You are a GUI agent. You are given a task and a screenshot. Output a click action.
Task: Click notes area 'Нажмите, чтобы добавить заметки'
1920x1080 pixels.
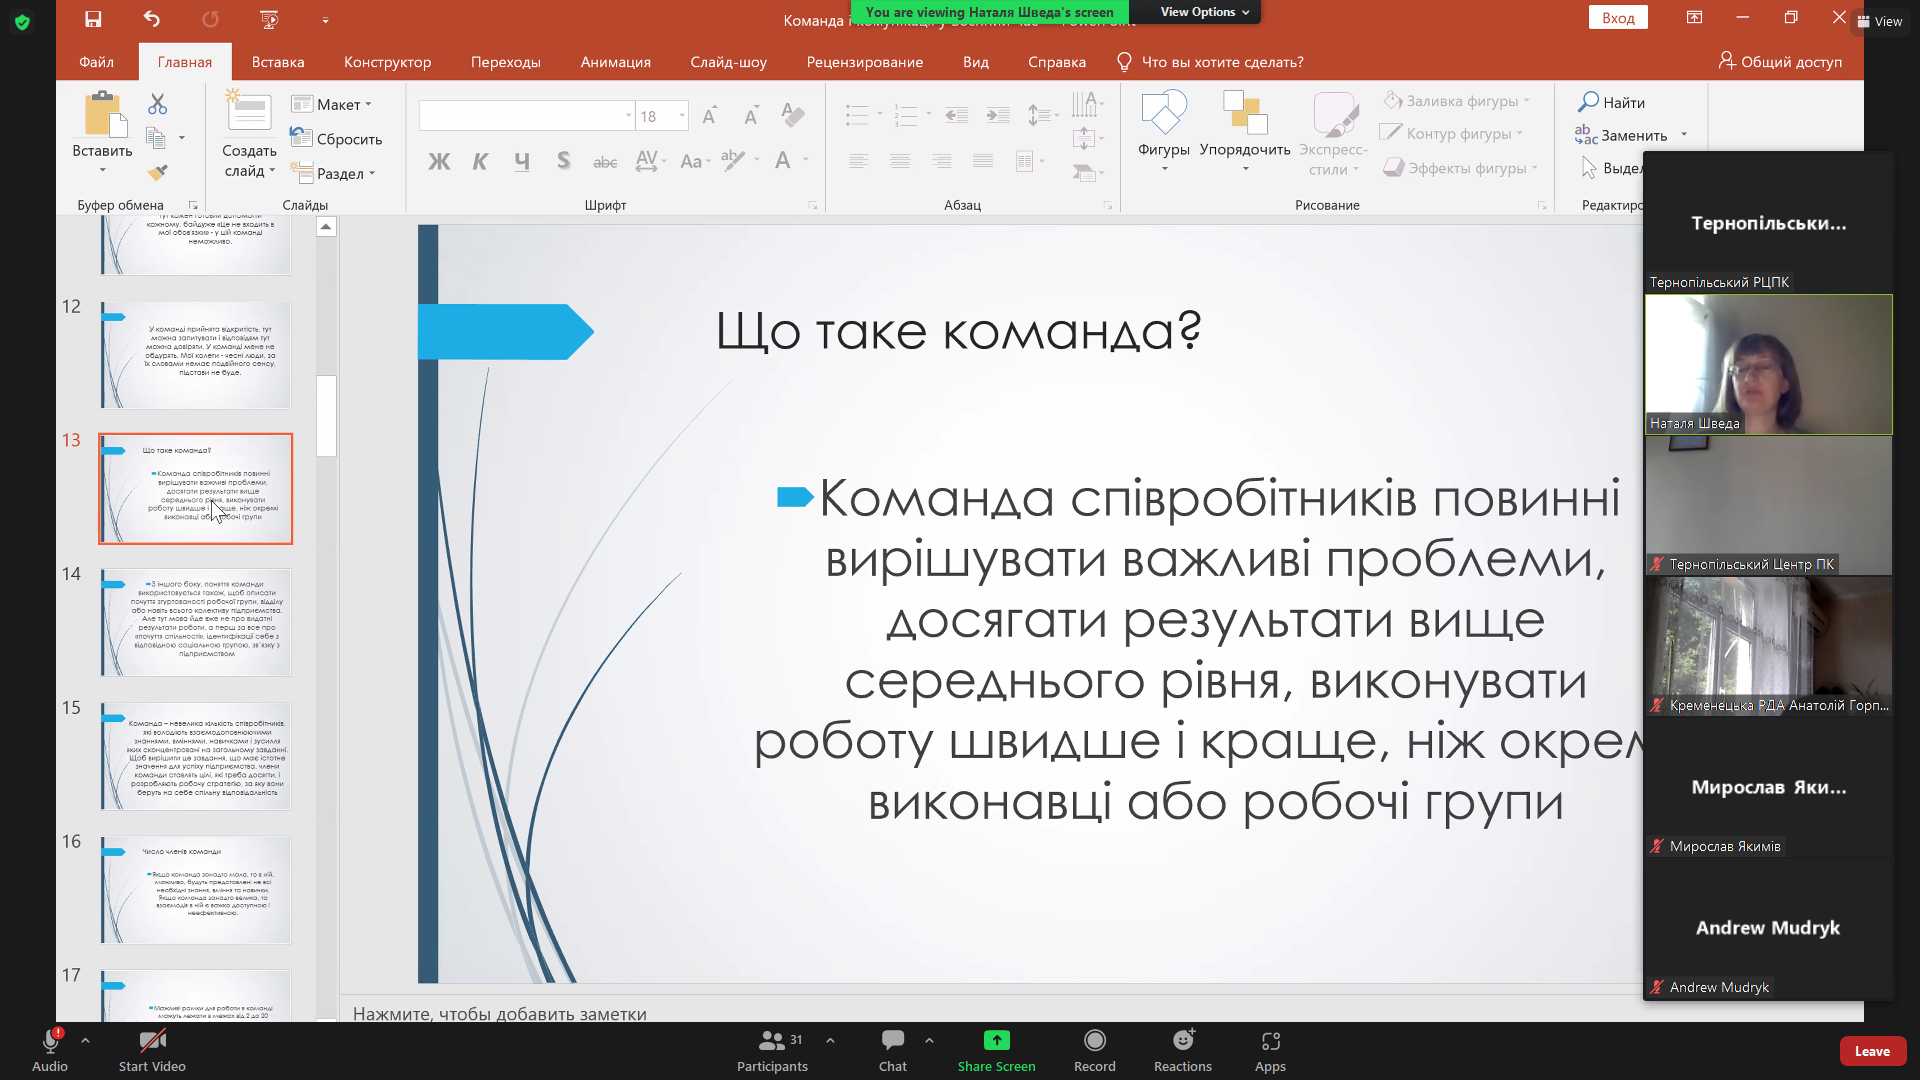[x=500, y=1013]
